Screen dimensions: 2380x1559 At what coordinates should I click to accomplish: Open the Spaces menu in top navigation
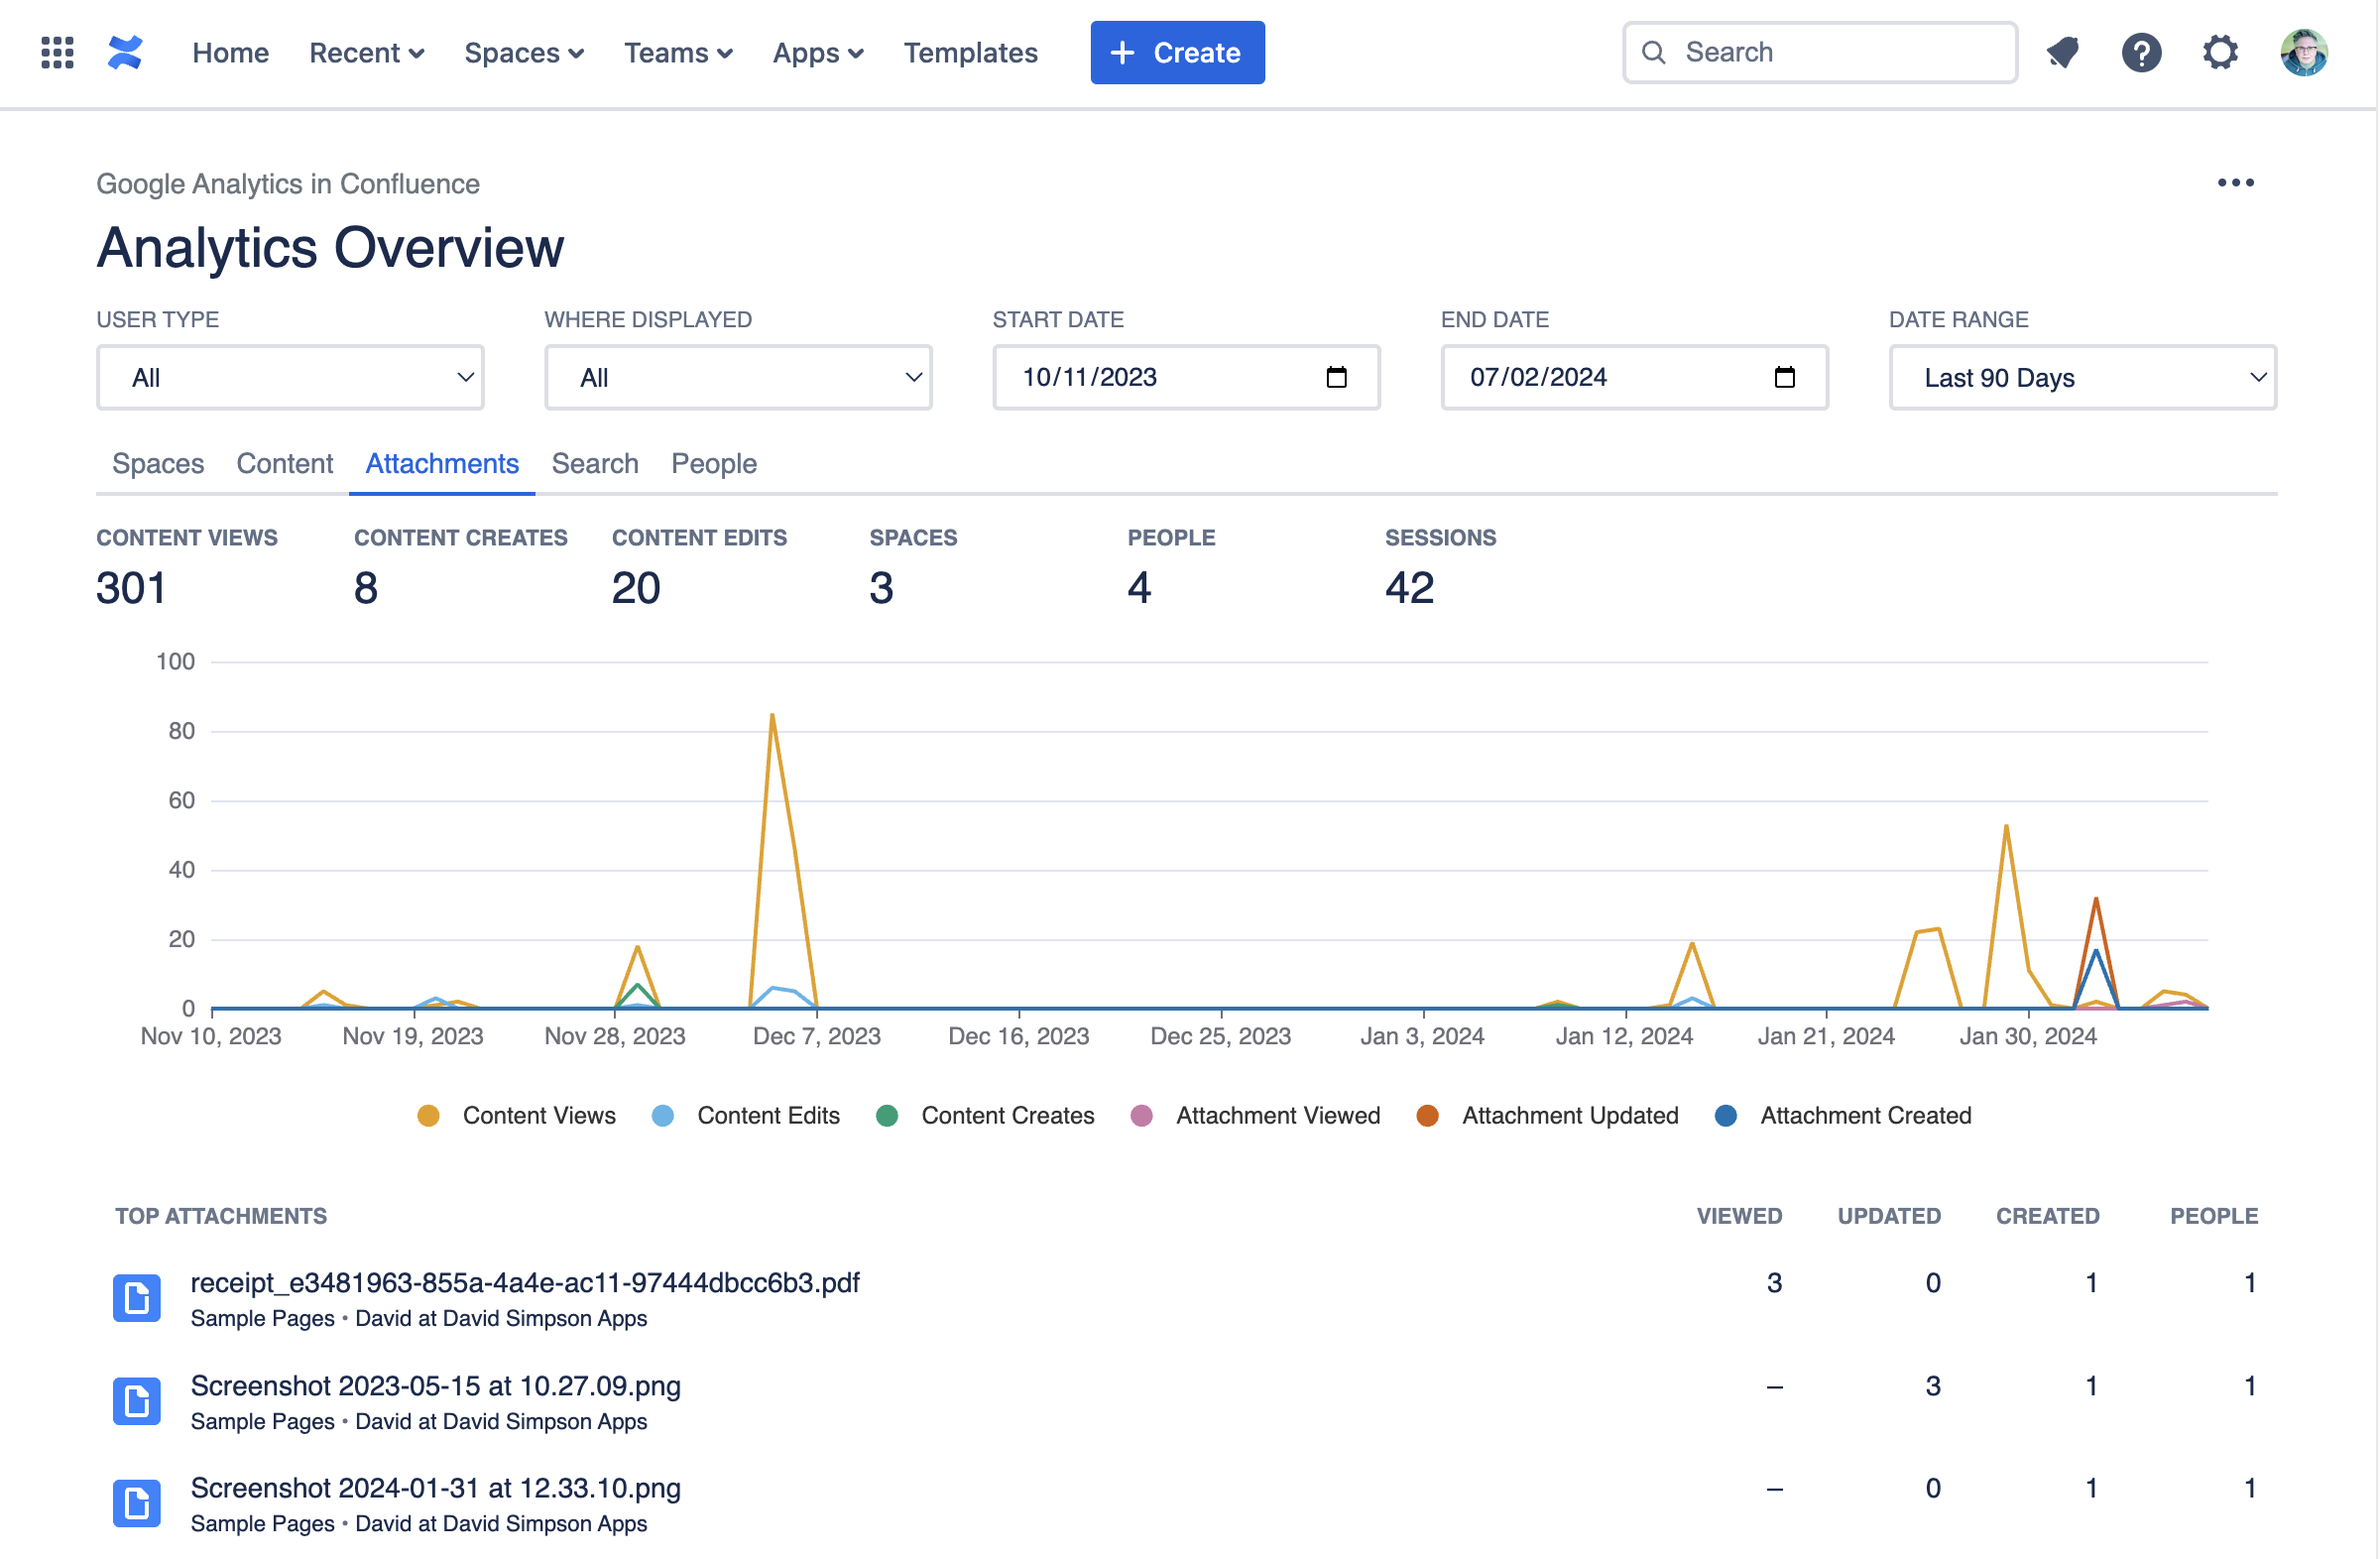point(523,52)
